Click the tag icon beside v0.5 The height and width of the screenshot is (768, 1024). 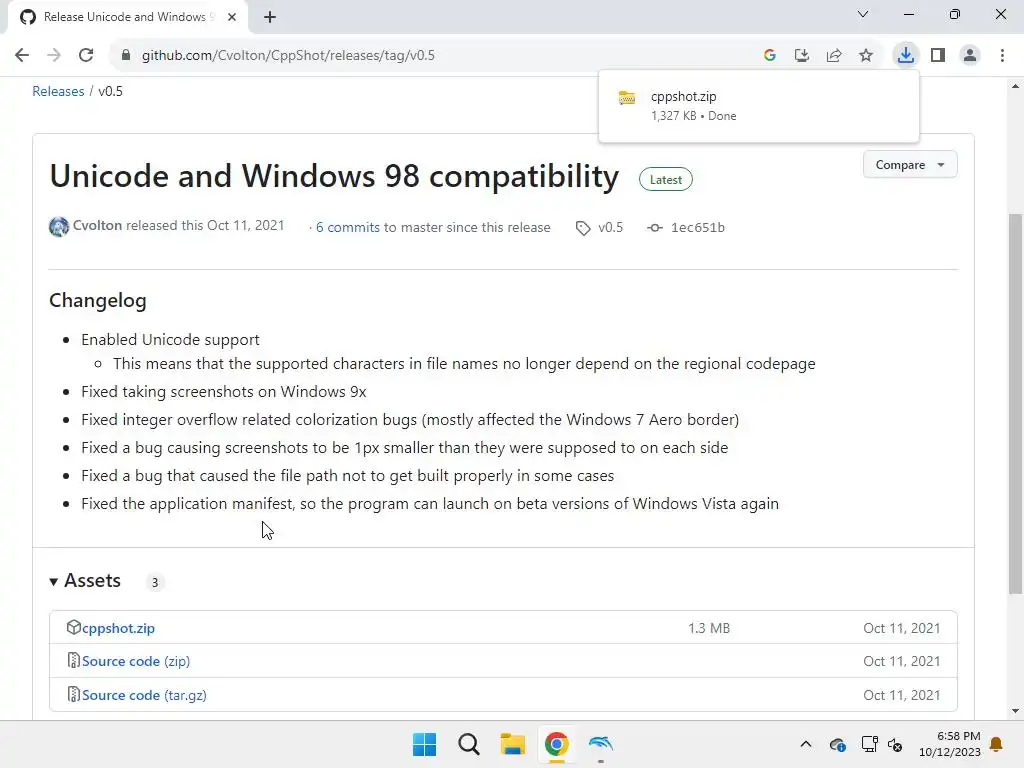[583, 228]
